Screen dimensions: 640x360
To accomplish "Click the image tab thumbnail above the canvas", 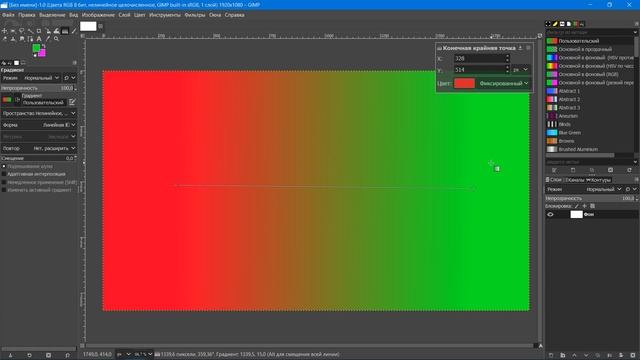I will tap(88, 26).
